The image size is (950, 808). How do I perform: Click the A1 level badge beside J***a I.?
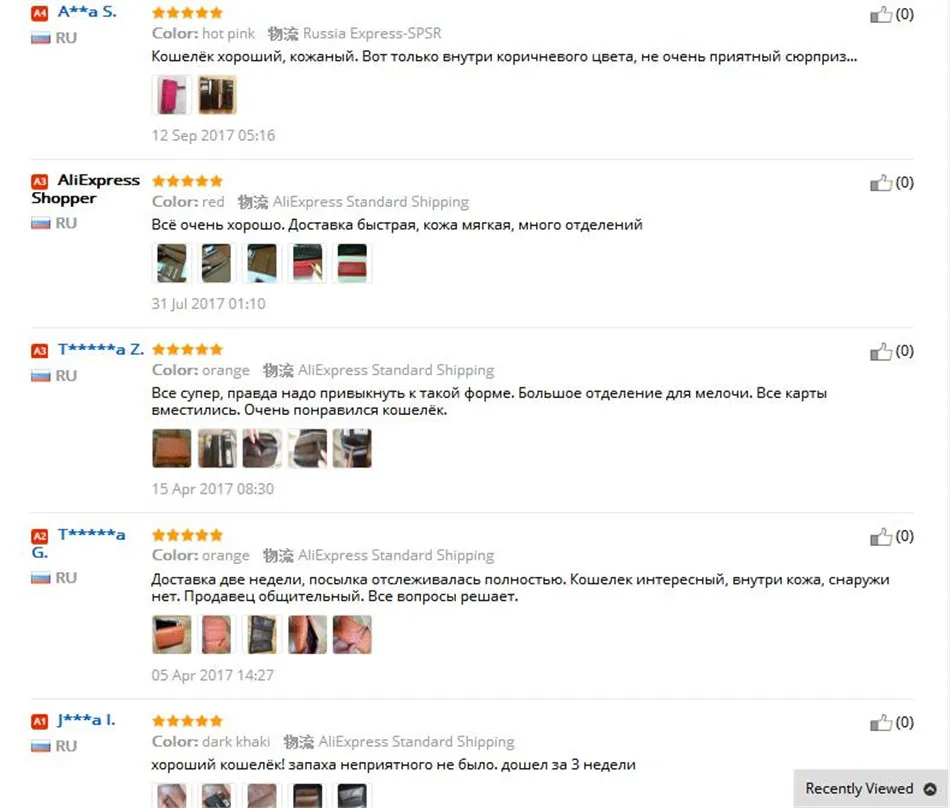coord(39,721)
